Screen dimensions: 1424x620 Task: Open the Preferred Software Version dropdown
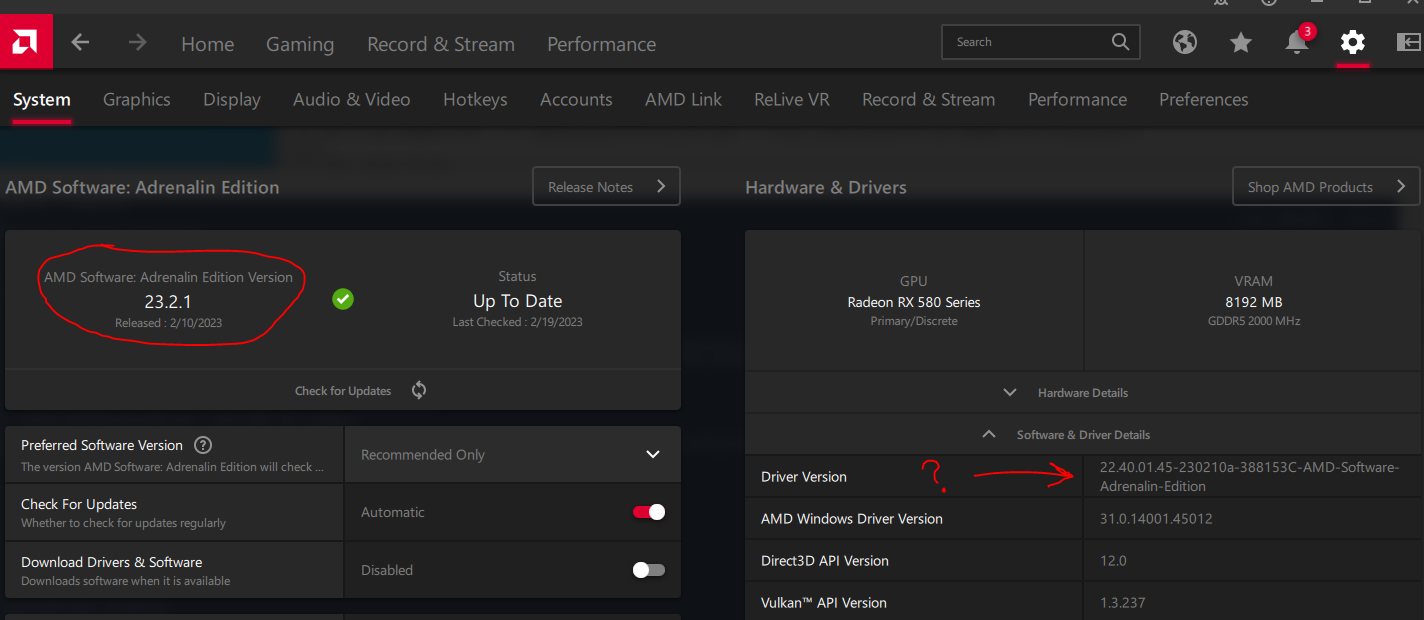tap(512, 455)
